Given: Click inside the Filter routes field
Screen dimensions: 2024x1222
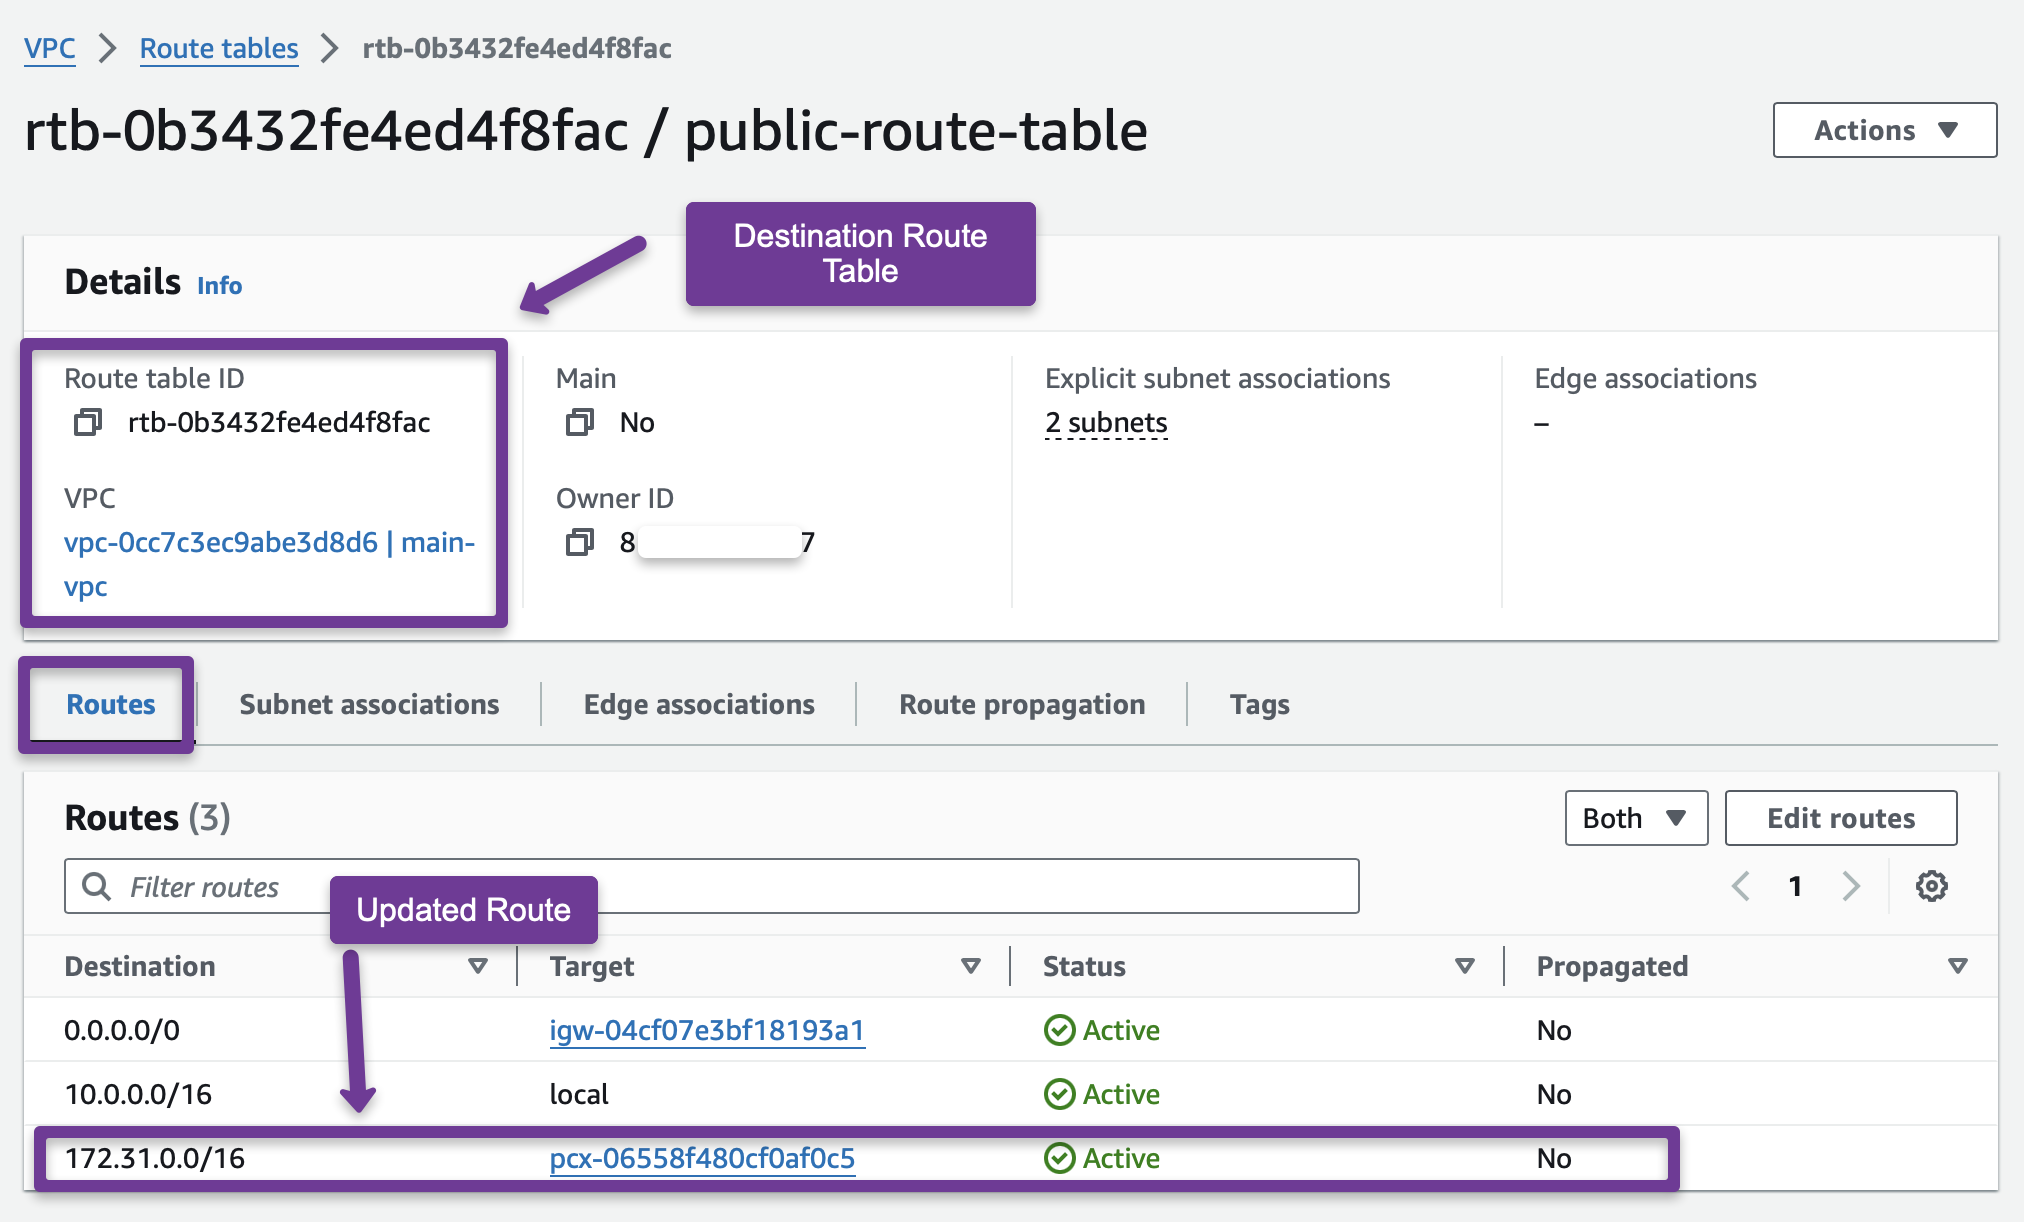Looking at the screenshot, I should tap(300, 886).
